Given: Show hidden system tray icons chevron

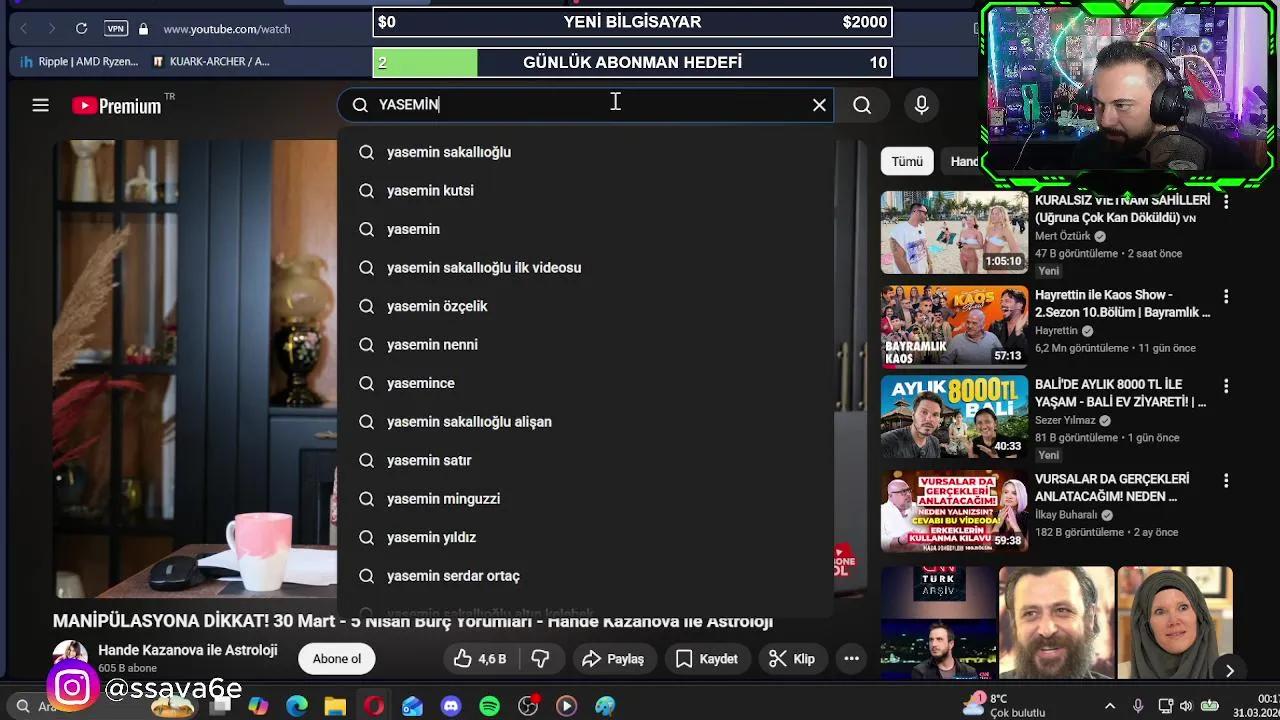Looking at the screenshot, I should (x=1109, y=706).
